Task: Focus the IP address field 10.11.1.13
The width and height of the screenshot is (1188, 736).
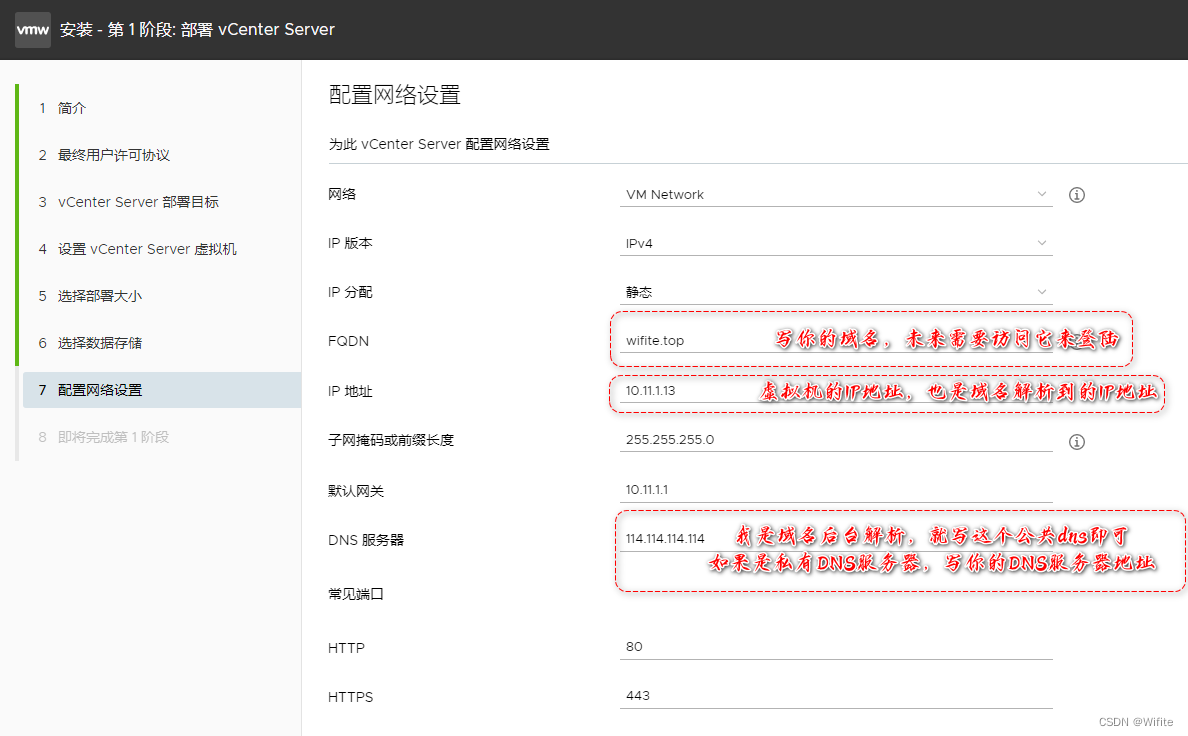Action: click(x=836, y=390)
